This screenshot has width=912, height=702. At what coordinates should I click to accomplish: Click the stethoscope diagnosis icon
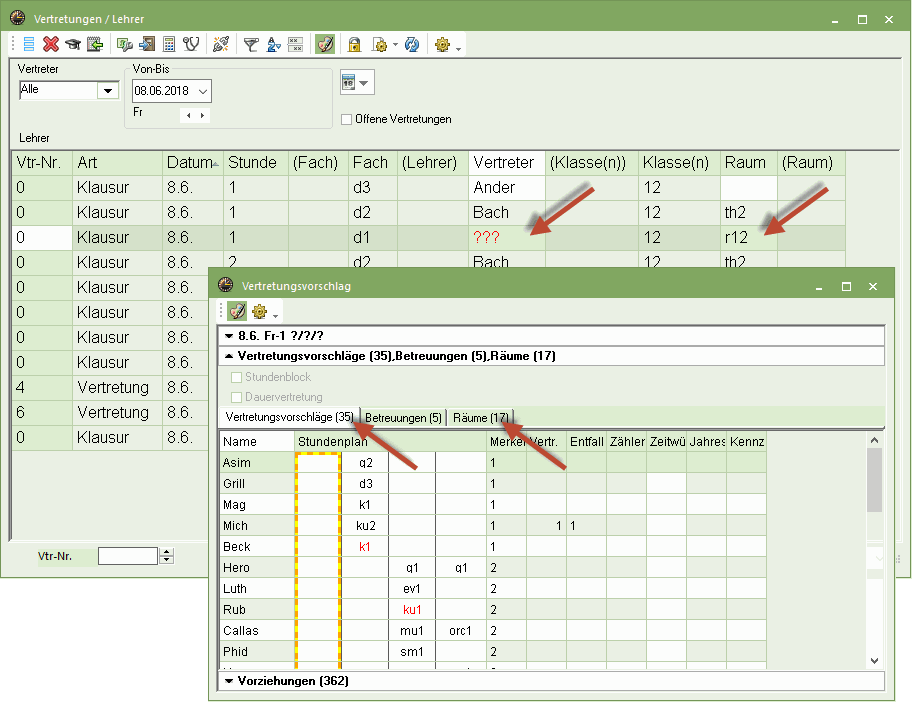point(191,44)
